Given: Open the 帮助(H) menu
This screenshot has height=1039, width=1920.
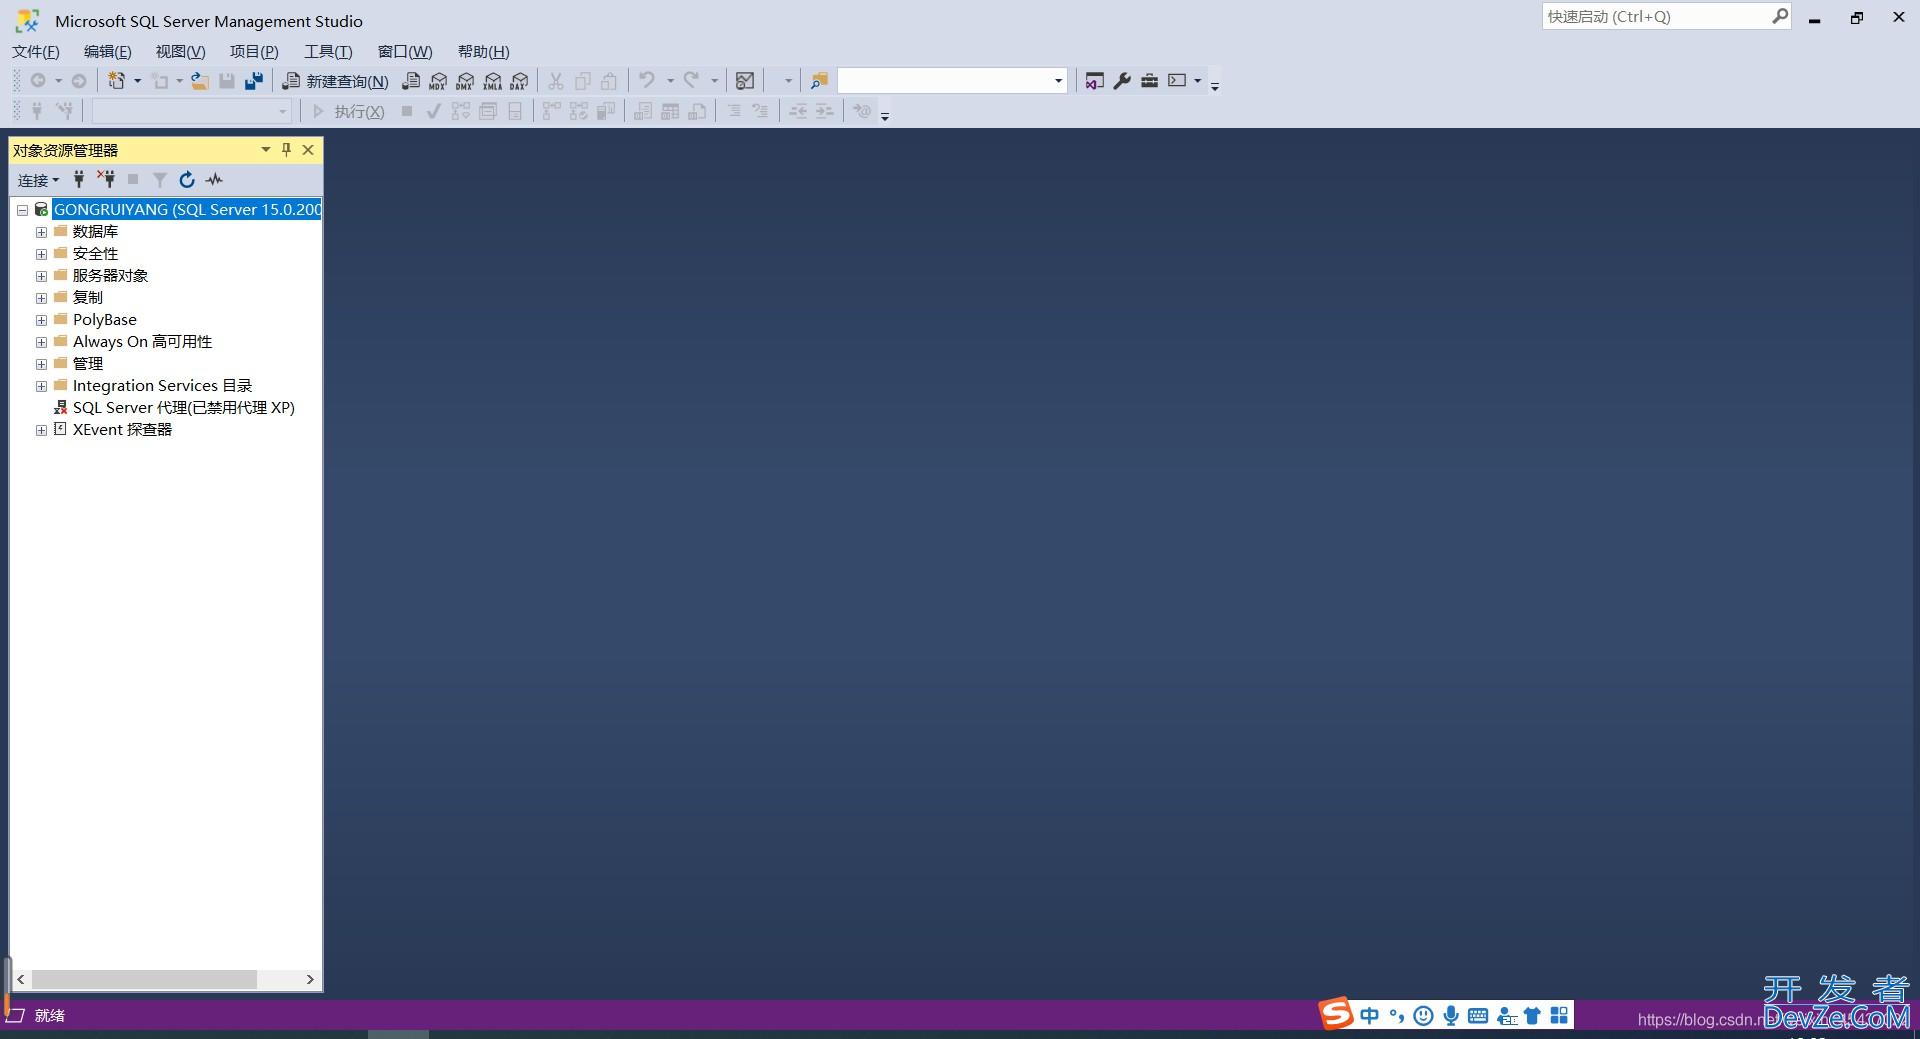Looking at the screenshot, I should point(484,52).
